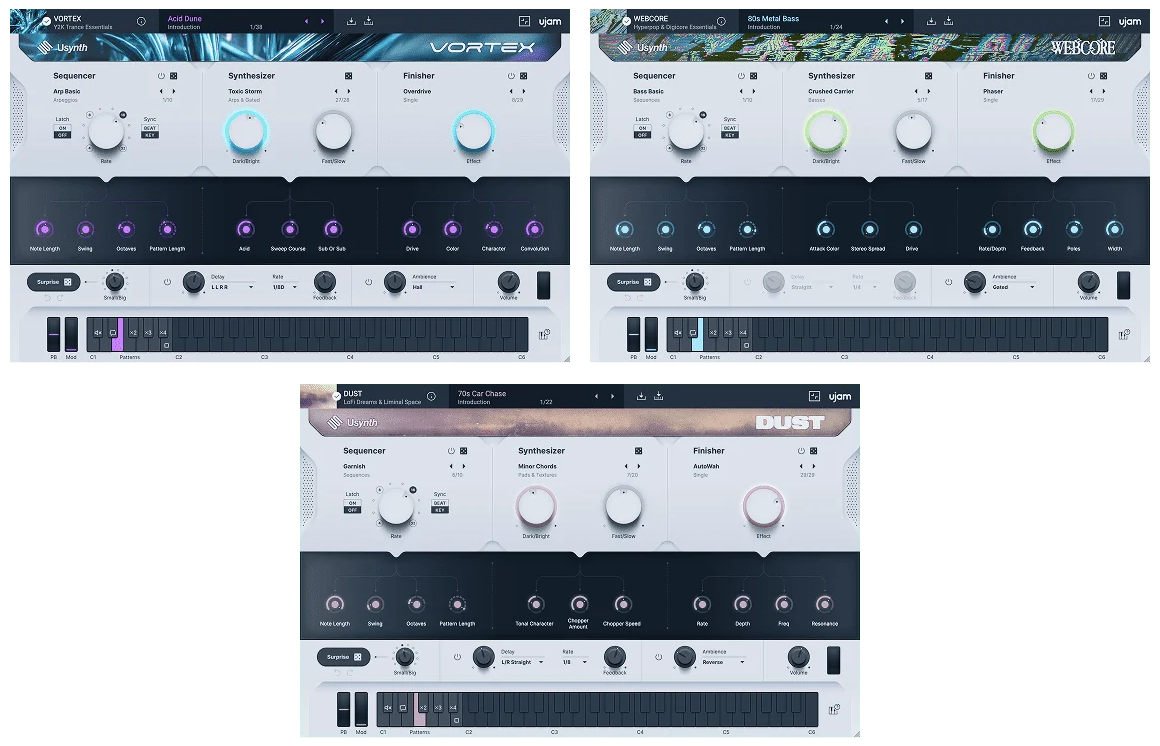This screenshot has width=1160, height=746.
Task: Switch the Sync BEAT/KEY toggle in Vortex
Action: tap(150, 132)
